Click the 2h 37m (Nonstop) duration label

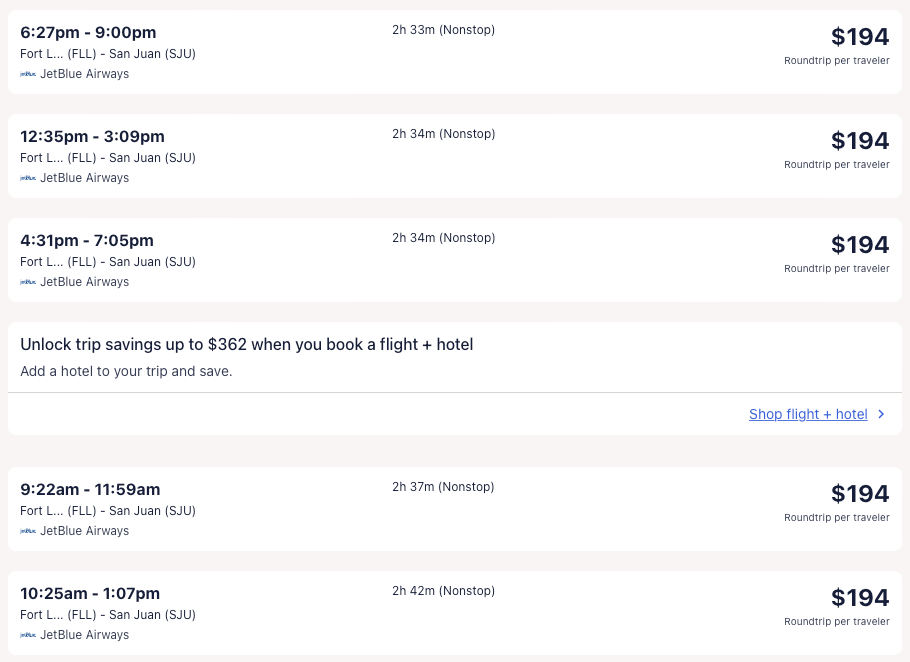point(443,487)
